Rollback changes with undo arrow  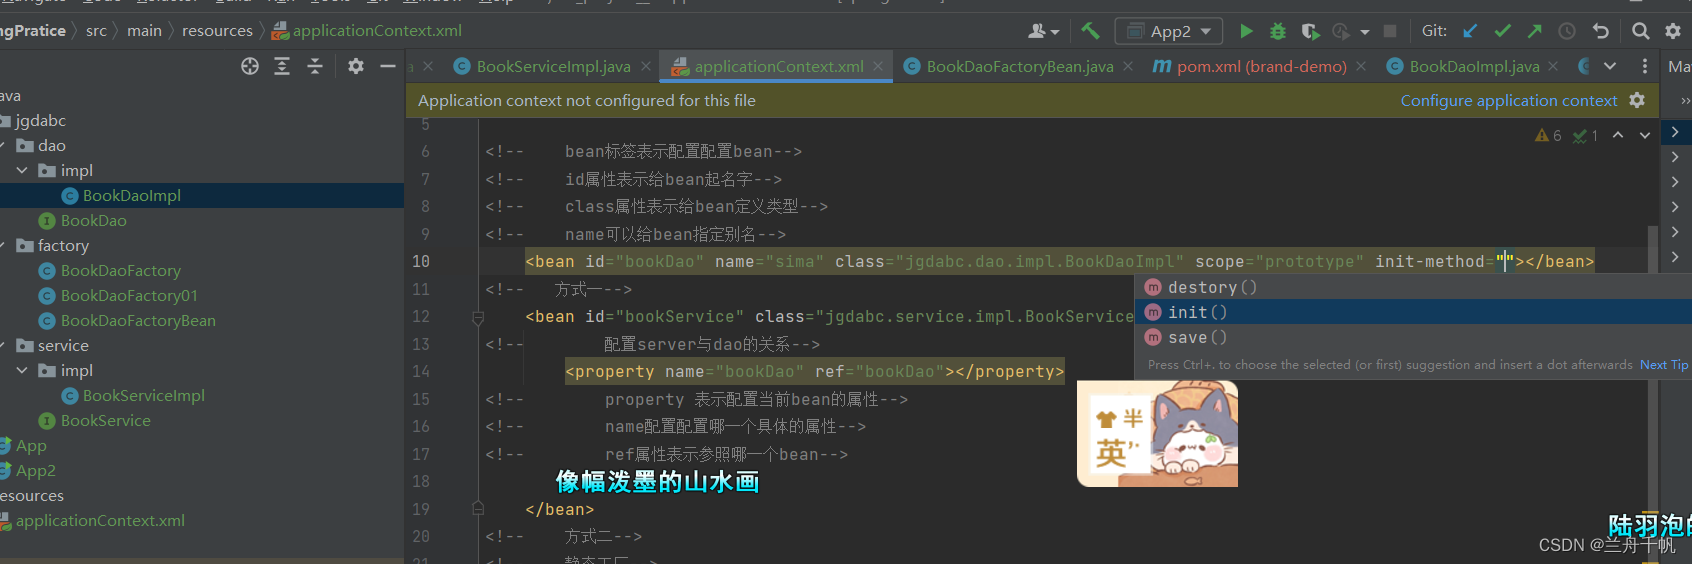coord(1601,31)
